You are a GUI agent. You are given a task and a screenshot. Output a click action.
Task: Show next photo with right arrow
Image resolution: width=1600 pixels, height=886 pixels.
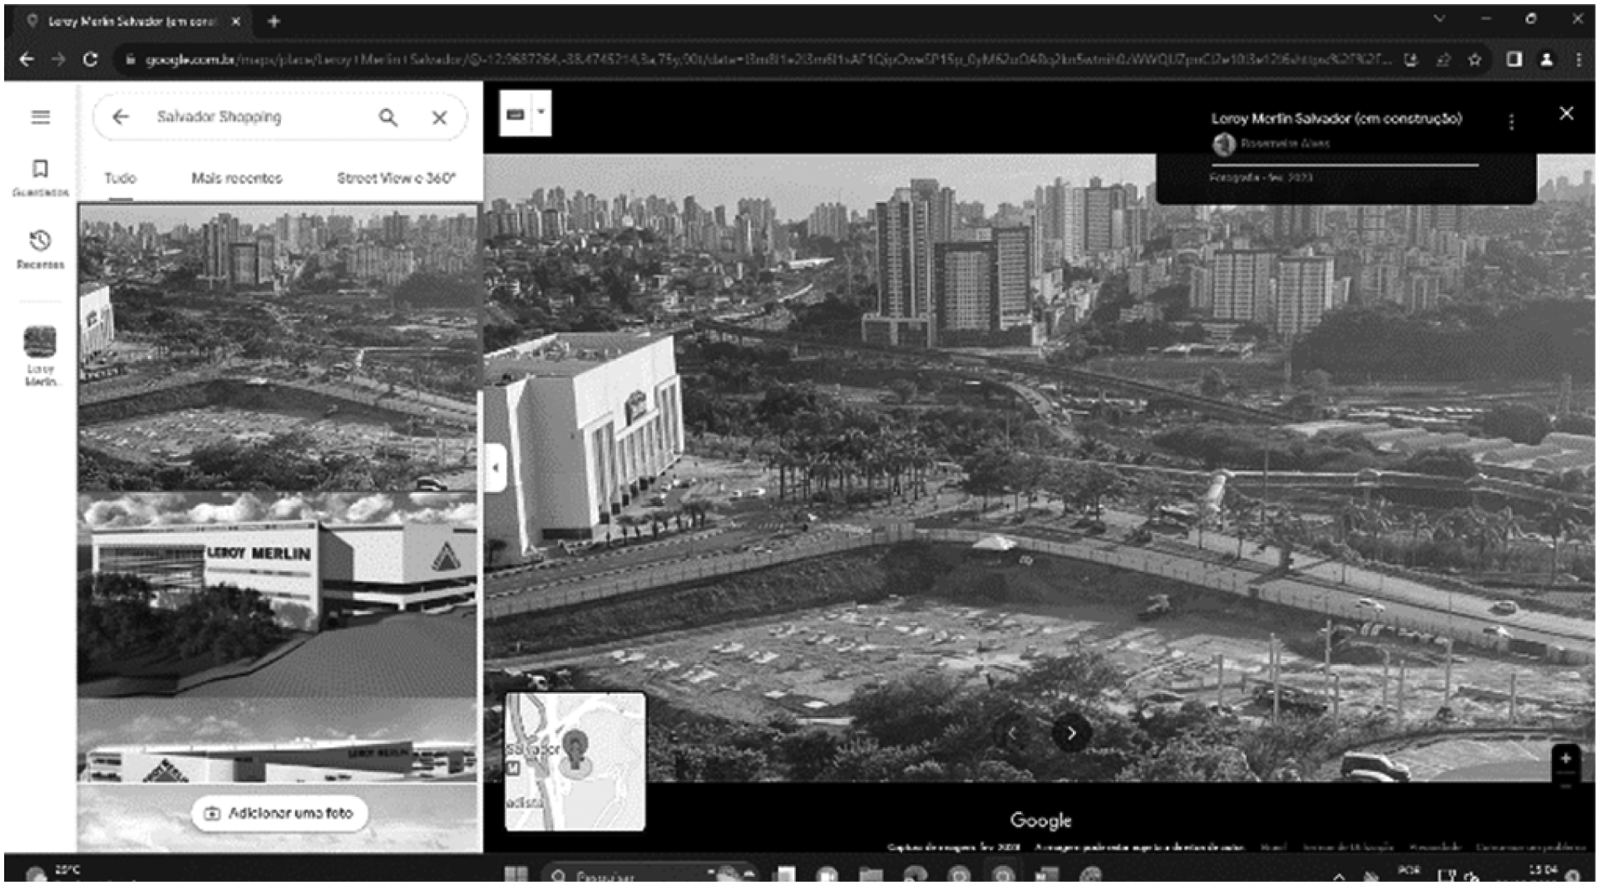(1071, 733)
